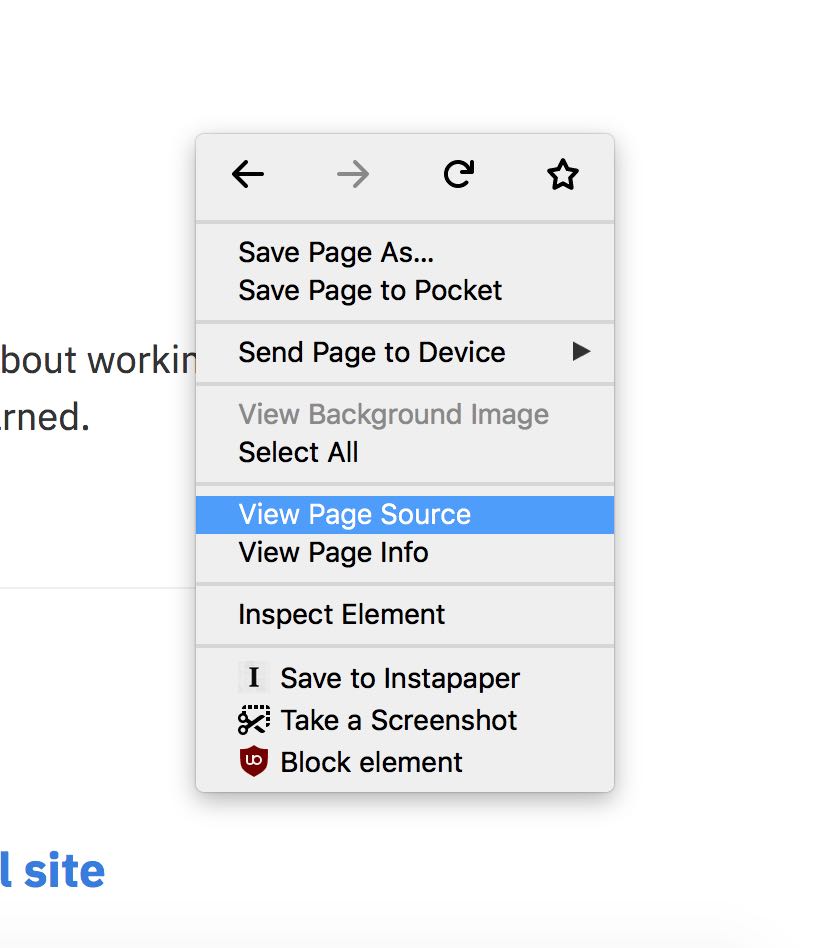
Task: Go back using the left arrow icon
Action: click(248, 175)
